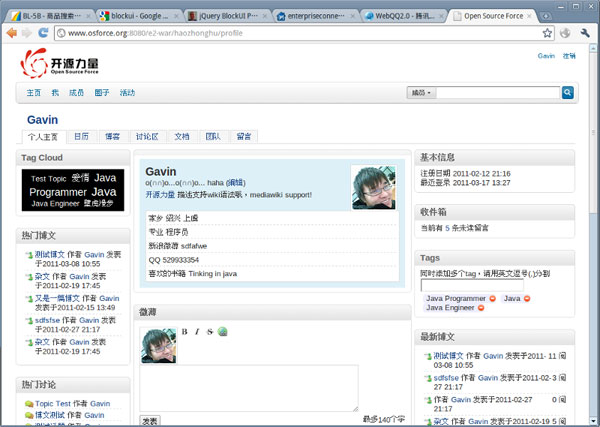
Task: Remove the Java tag
Action: pyautogui.click(x=527, y=298)
